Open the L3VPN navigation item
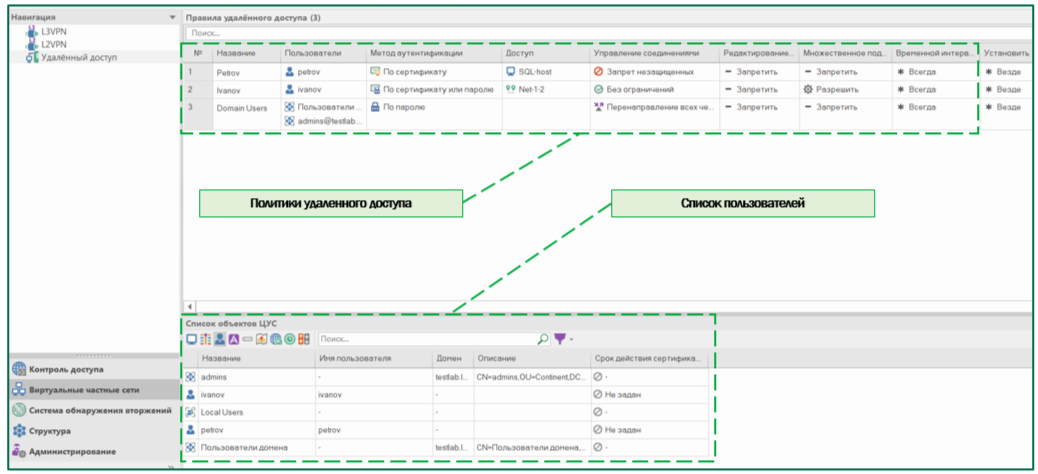1038x474 pixels. coord(53,31)
